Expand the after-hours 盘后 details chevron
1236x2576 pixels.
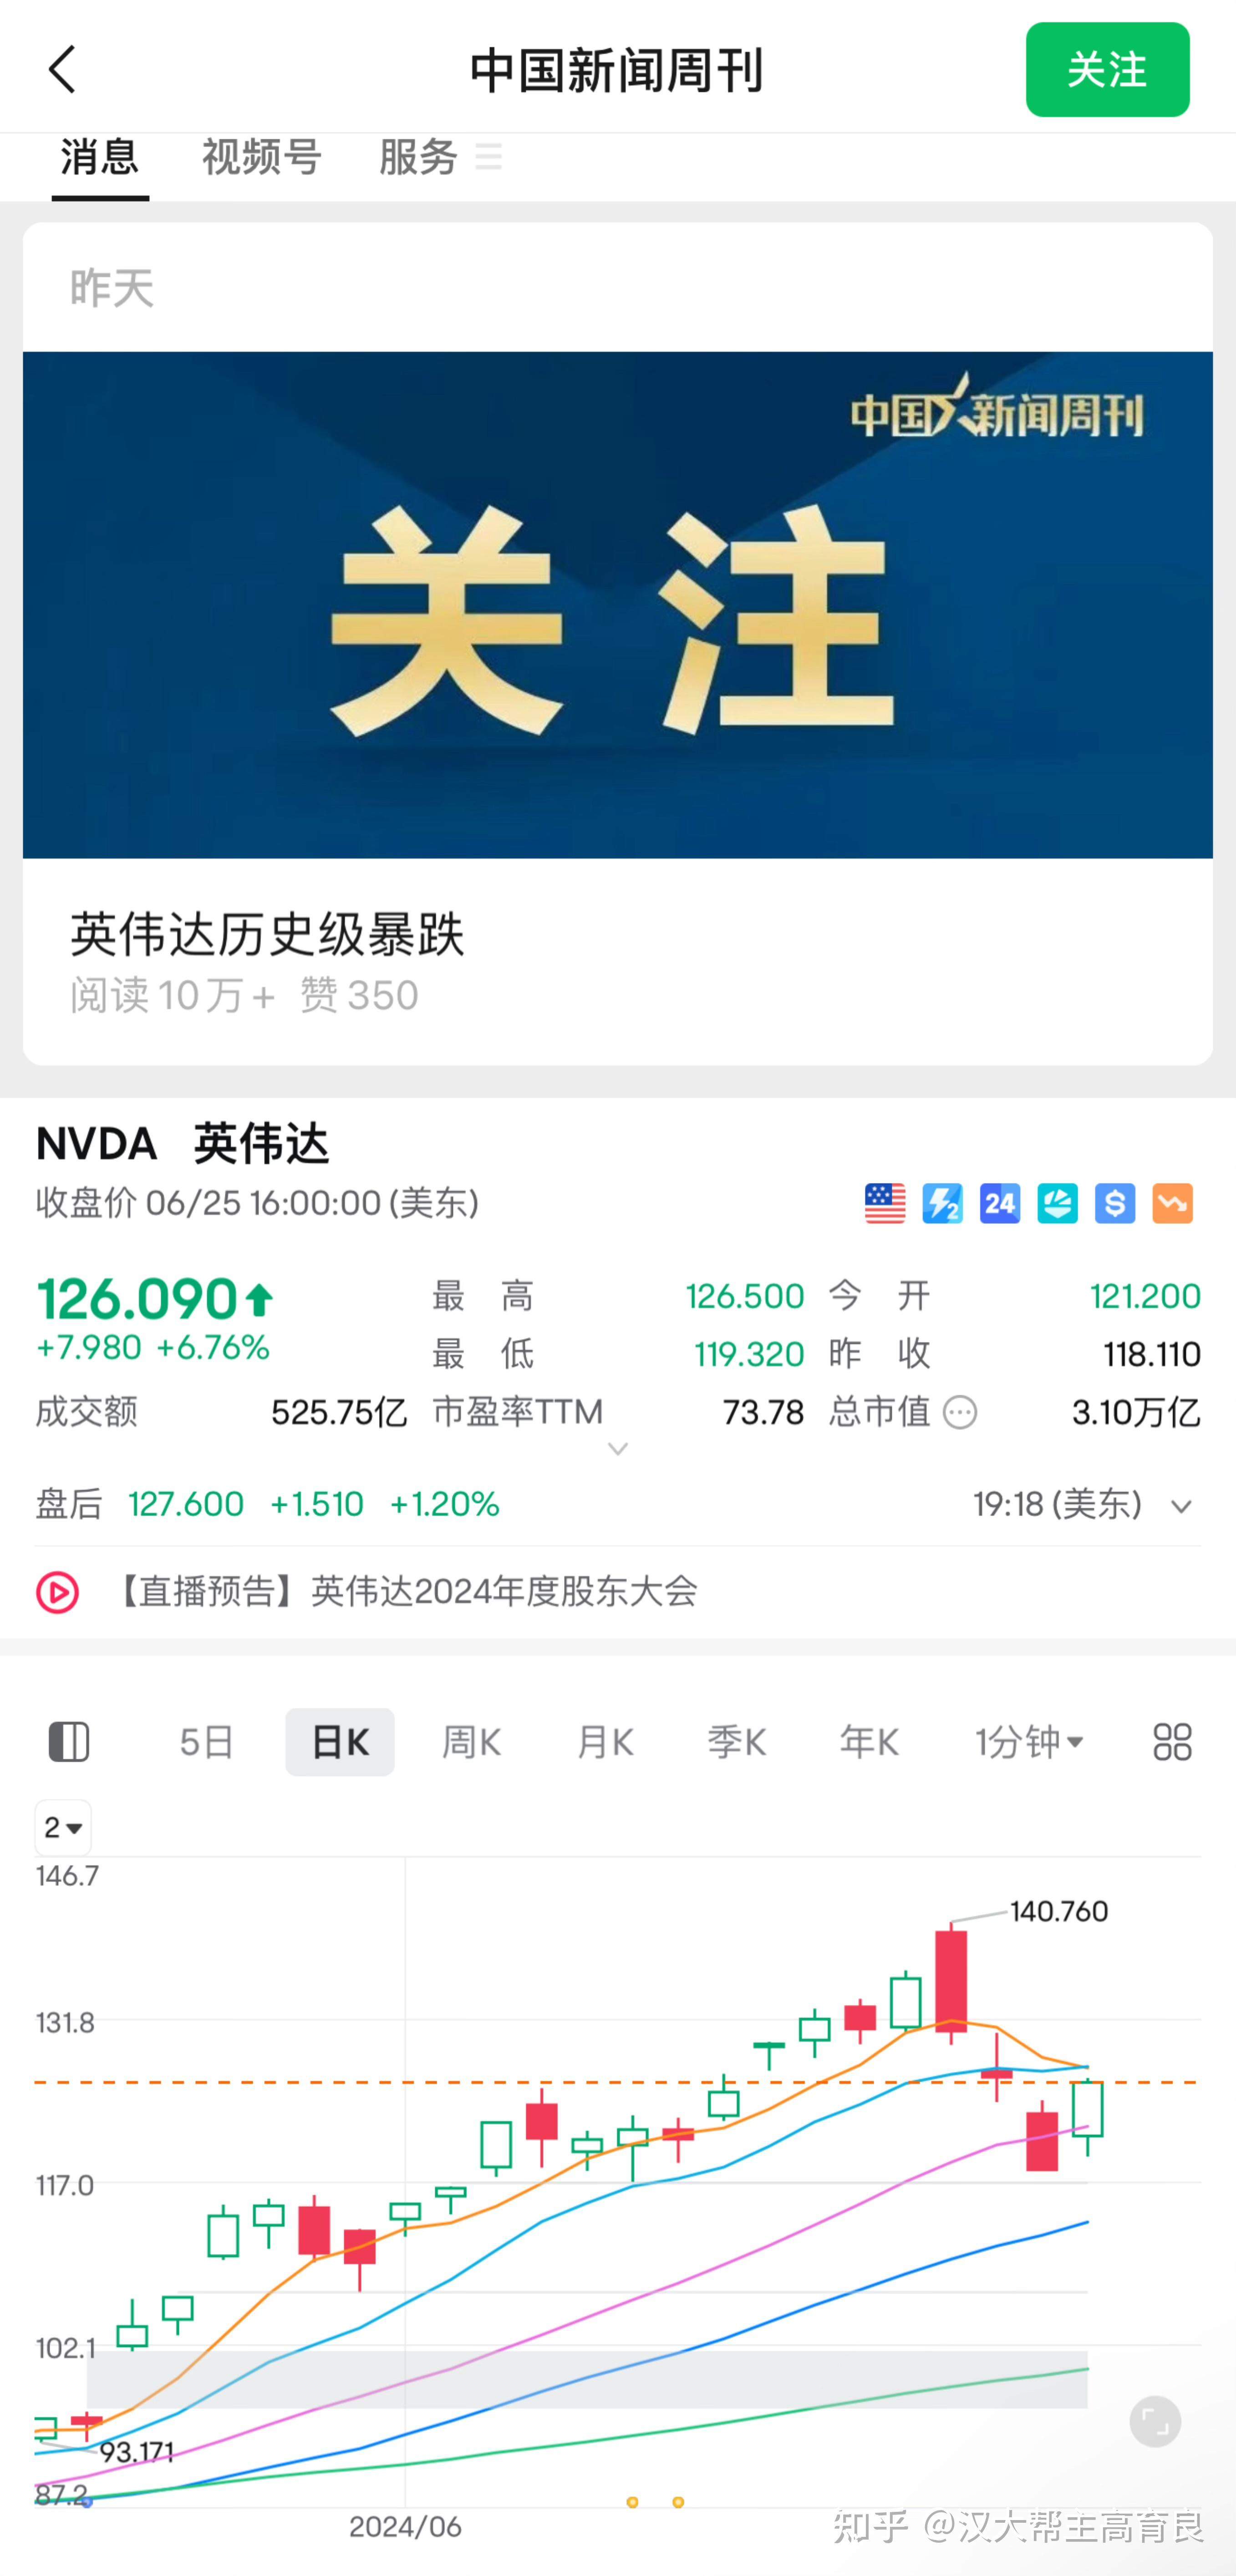point(1181,1506)
